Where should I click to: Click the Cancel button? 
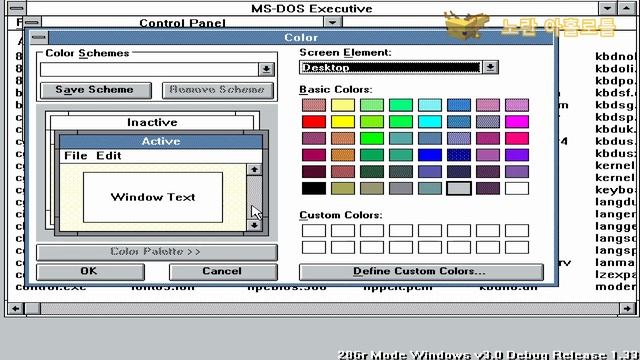[x=223, y=271]
